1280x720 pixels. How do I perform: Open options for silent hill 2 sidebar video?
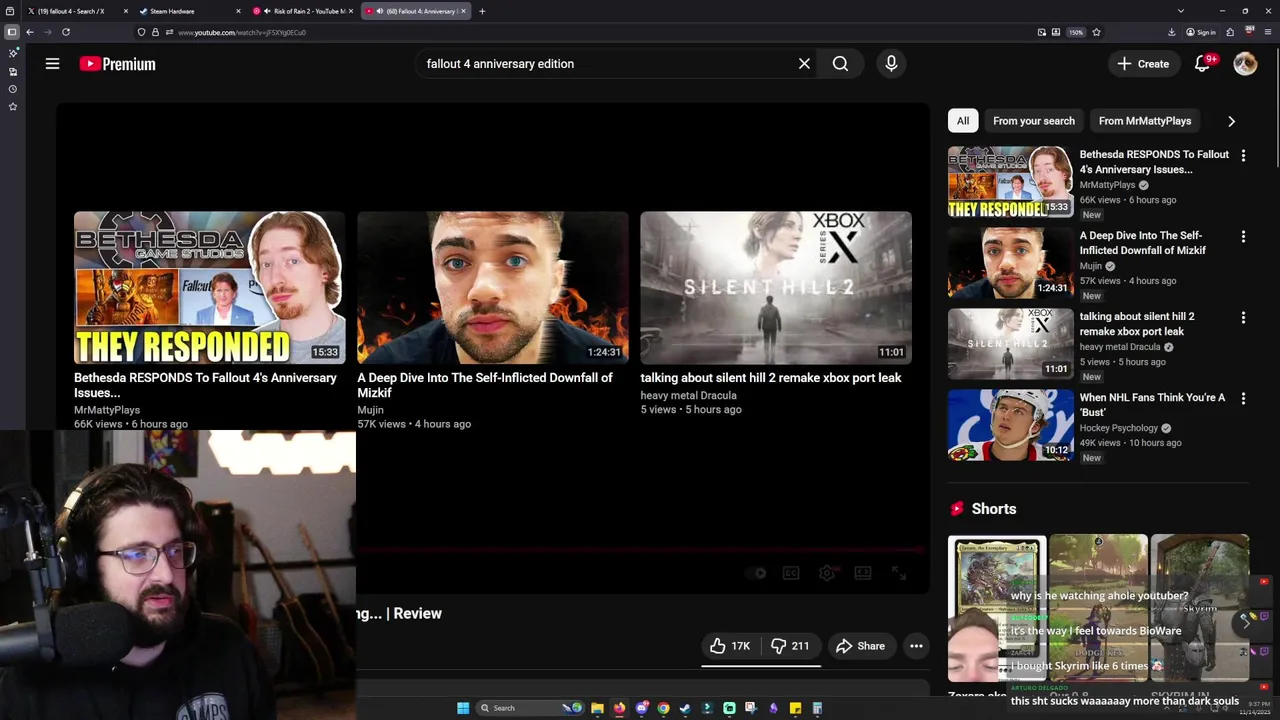tap(1243, 318)
